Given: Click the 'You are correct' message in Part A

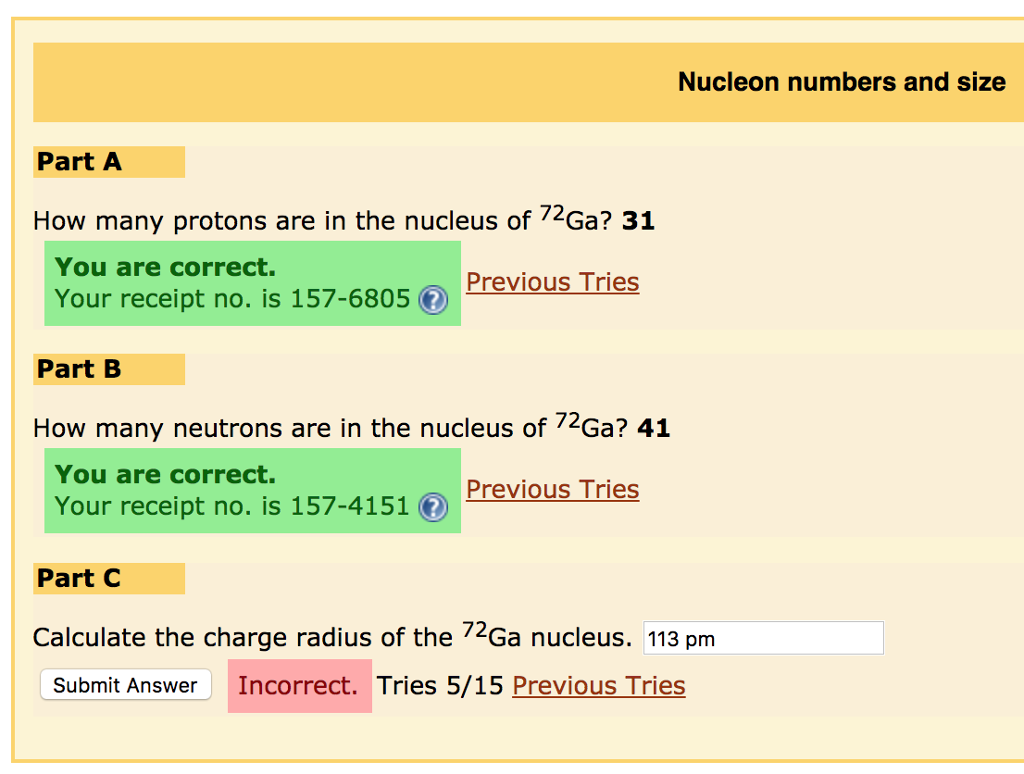Looking at the screenshot, I should coord(165,267).
